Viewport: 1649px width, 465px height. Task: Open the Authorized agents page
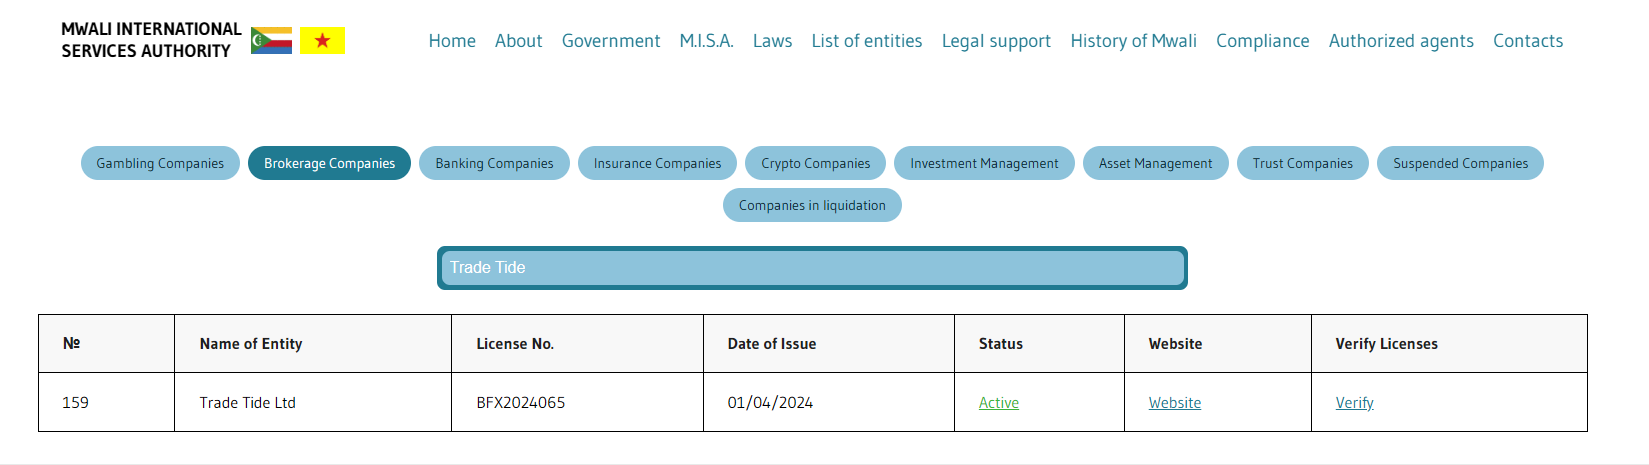click(1400, 41)
